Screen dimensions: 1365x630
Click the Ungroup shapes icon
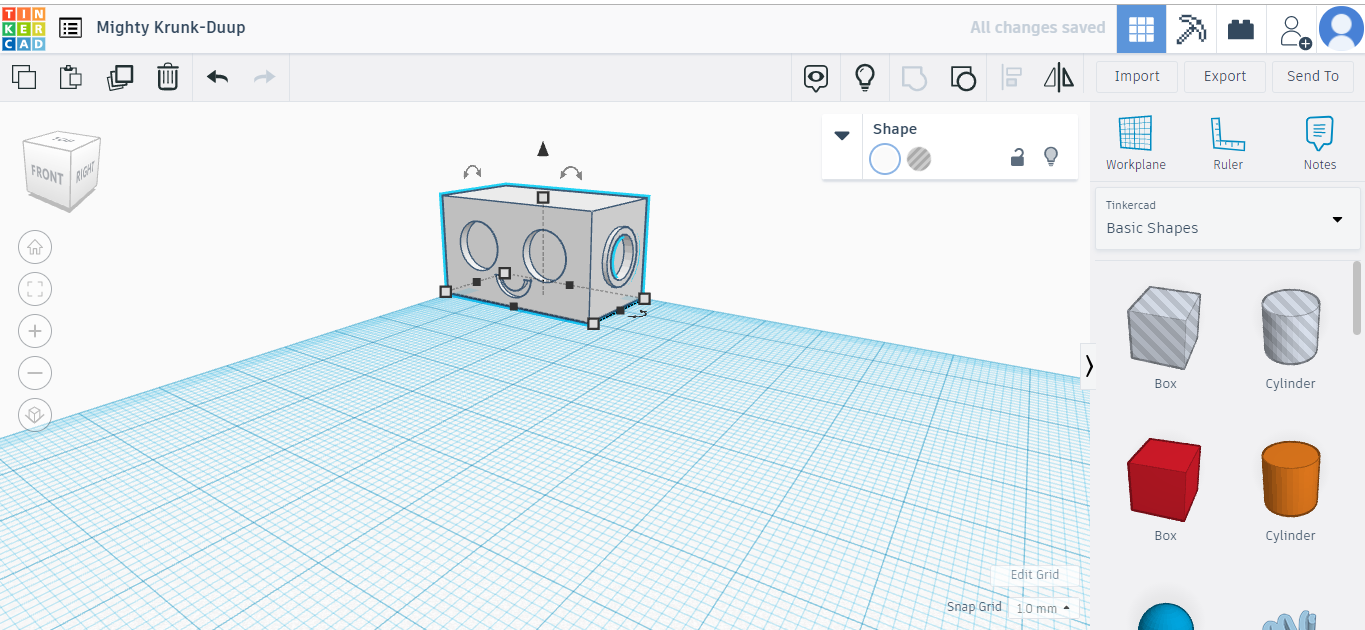(962, 78)
